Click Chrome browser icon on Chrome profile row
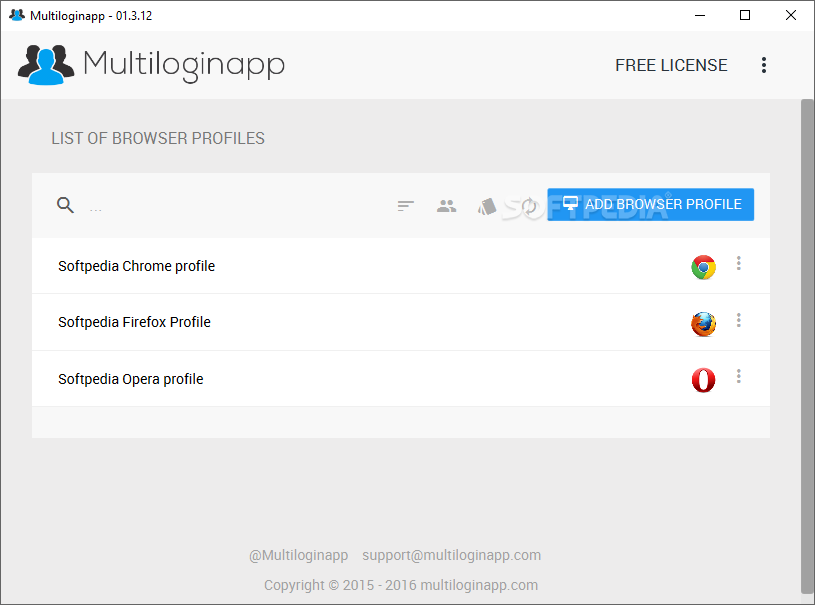 tap(703, 267)
